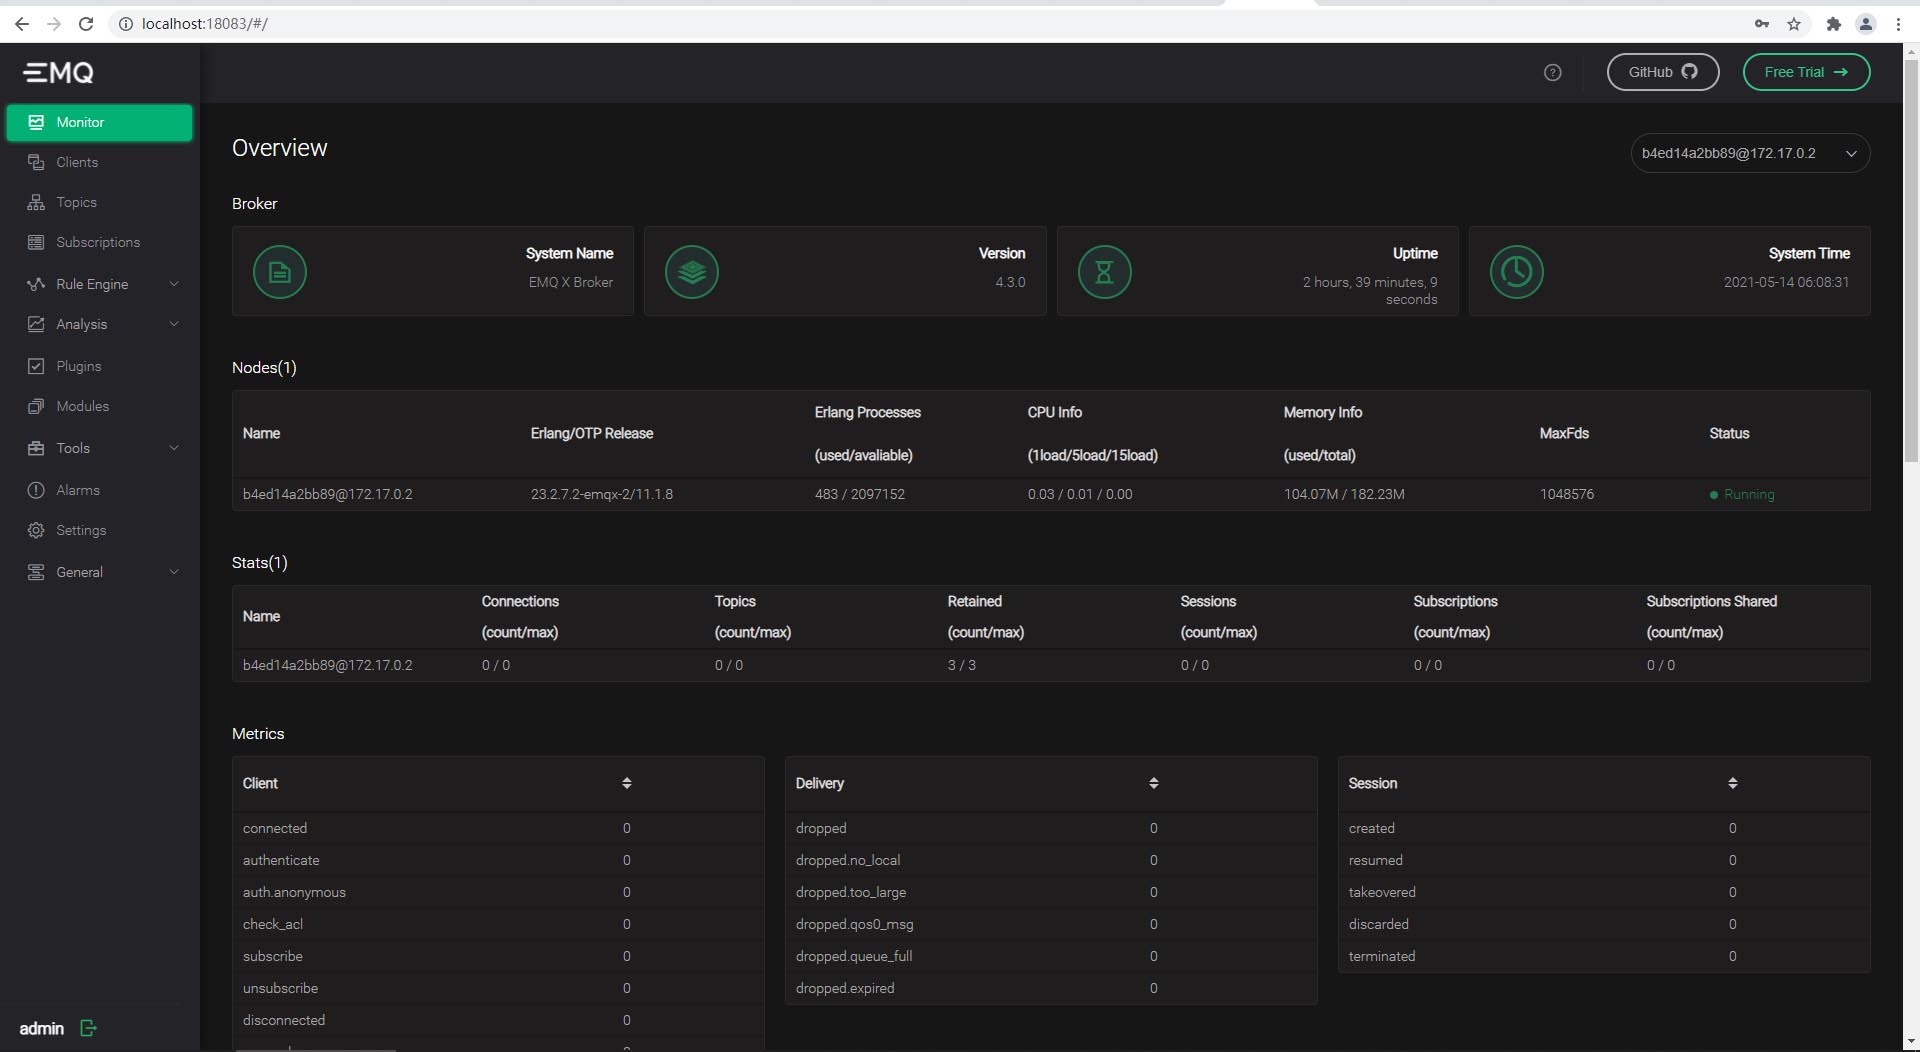Bookmark this page with the star icon
This screenshot has height=1052, width=1920.
pyautogui.click(x=1794, y=23)
